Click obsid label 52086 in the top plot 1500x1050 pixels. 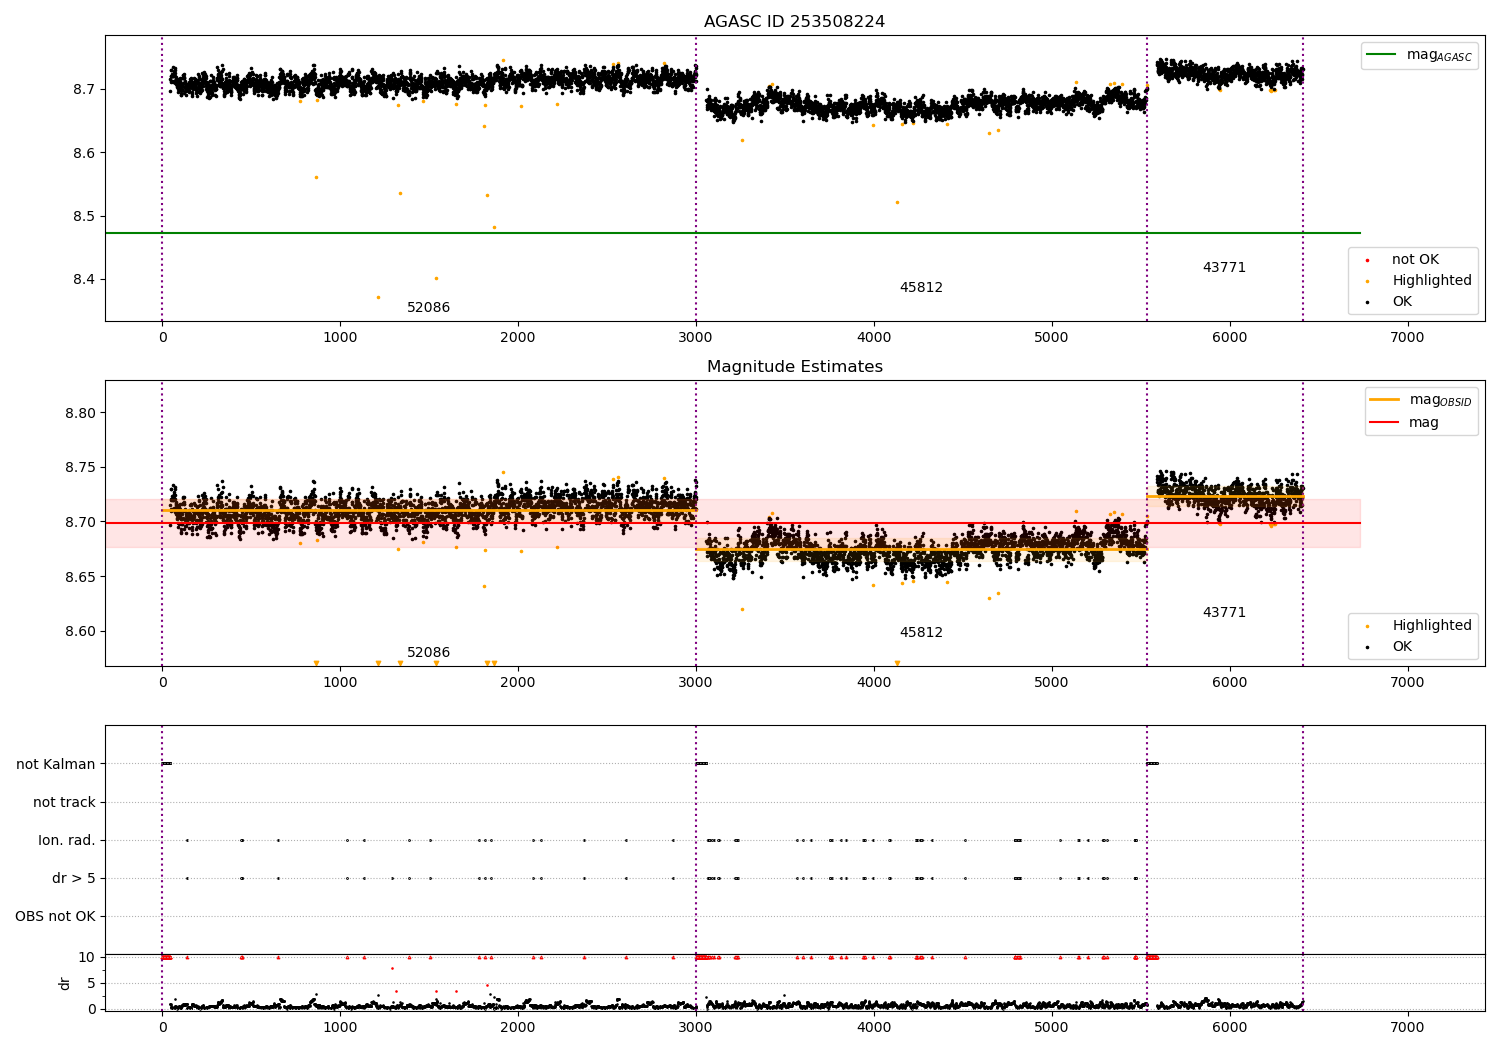coord(428,307)
